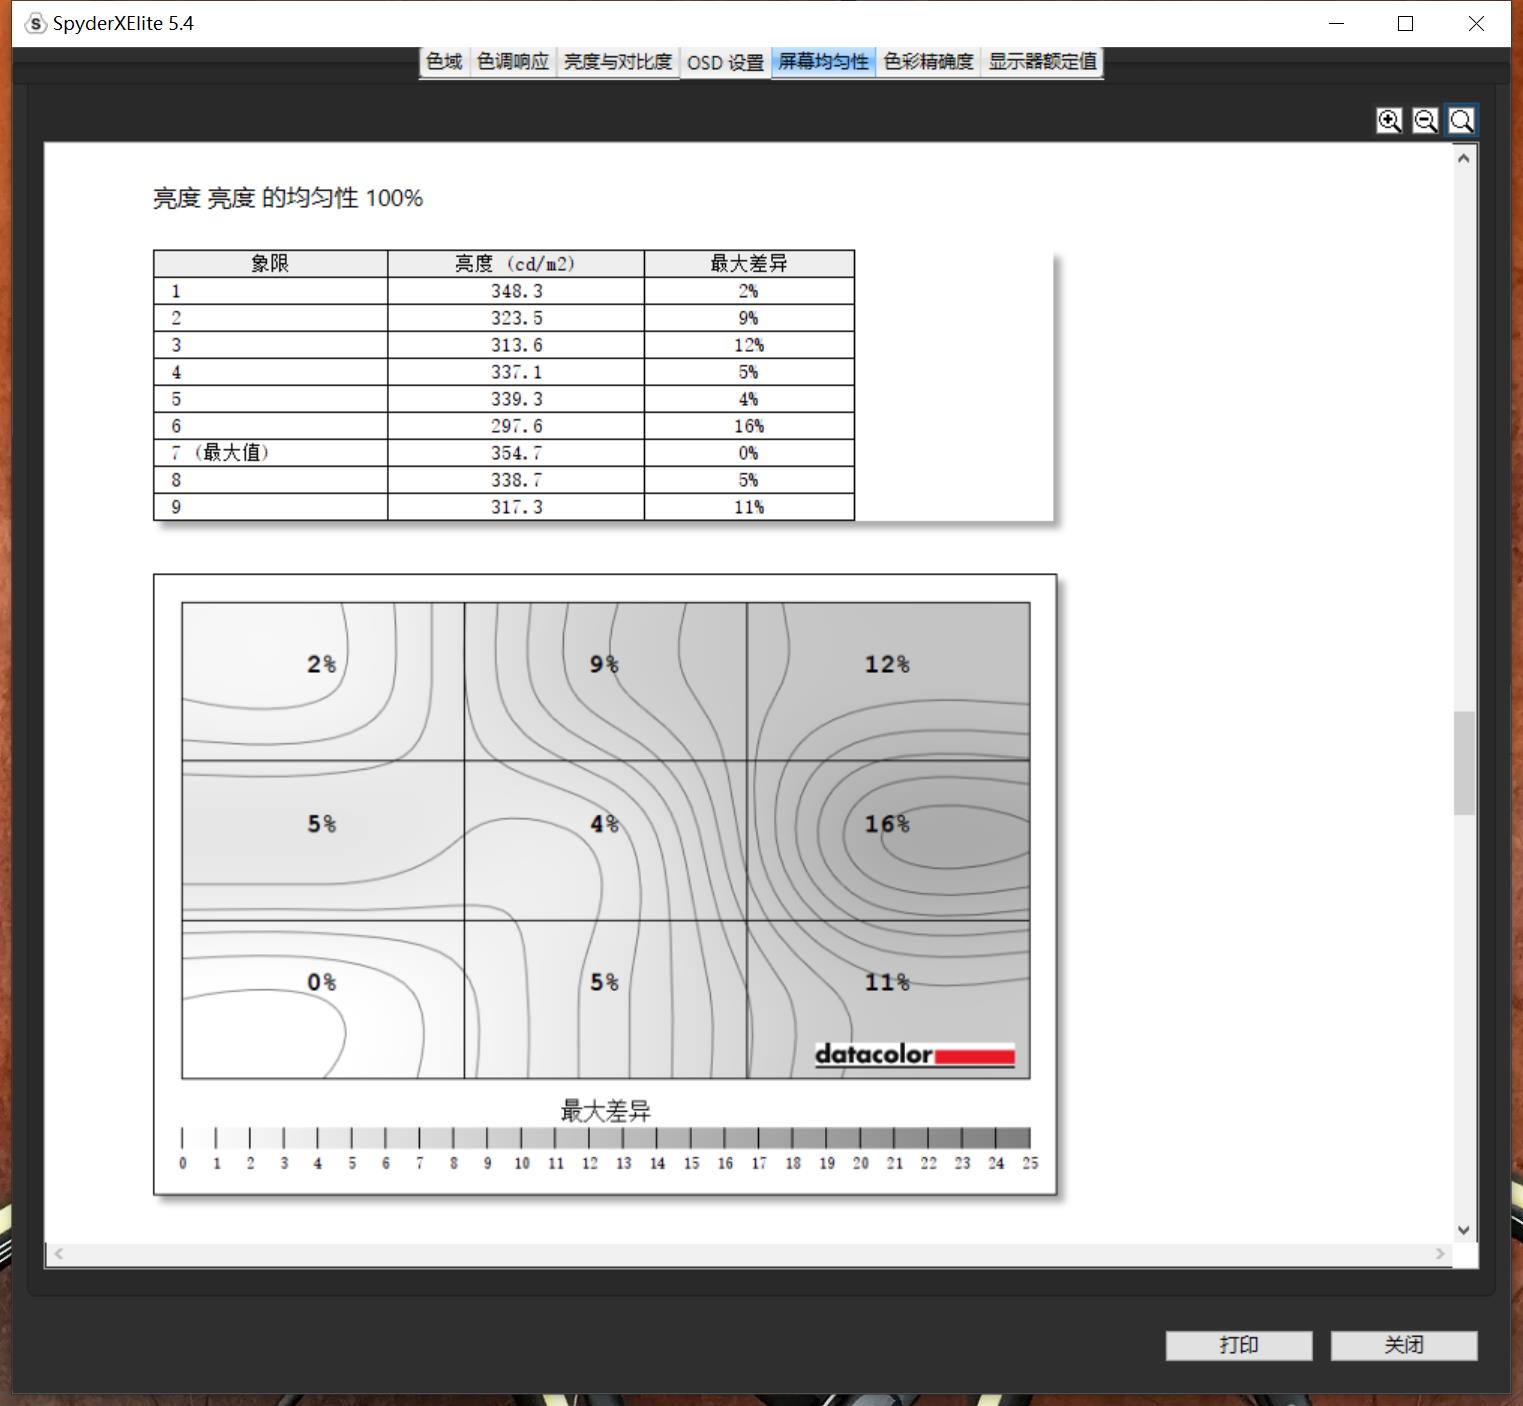Click the fit-to-view magnifier icon

coord(1461,121)
